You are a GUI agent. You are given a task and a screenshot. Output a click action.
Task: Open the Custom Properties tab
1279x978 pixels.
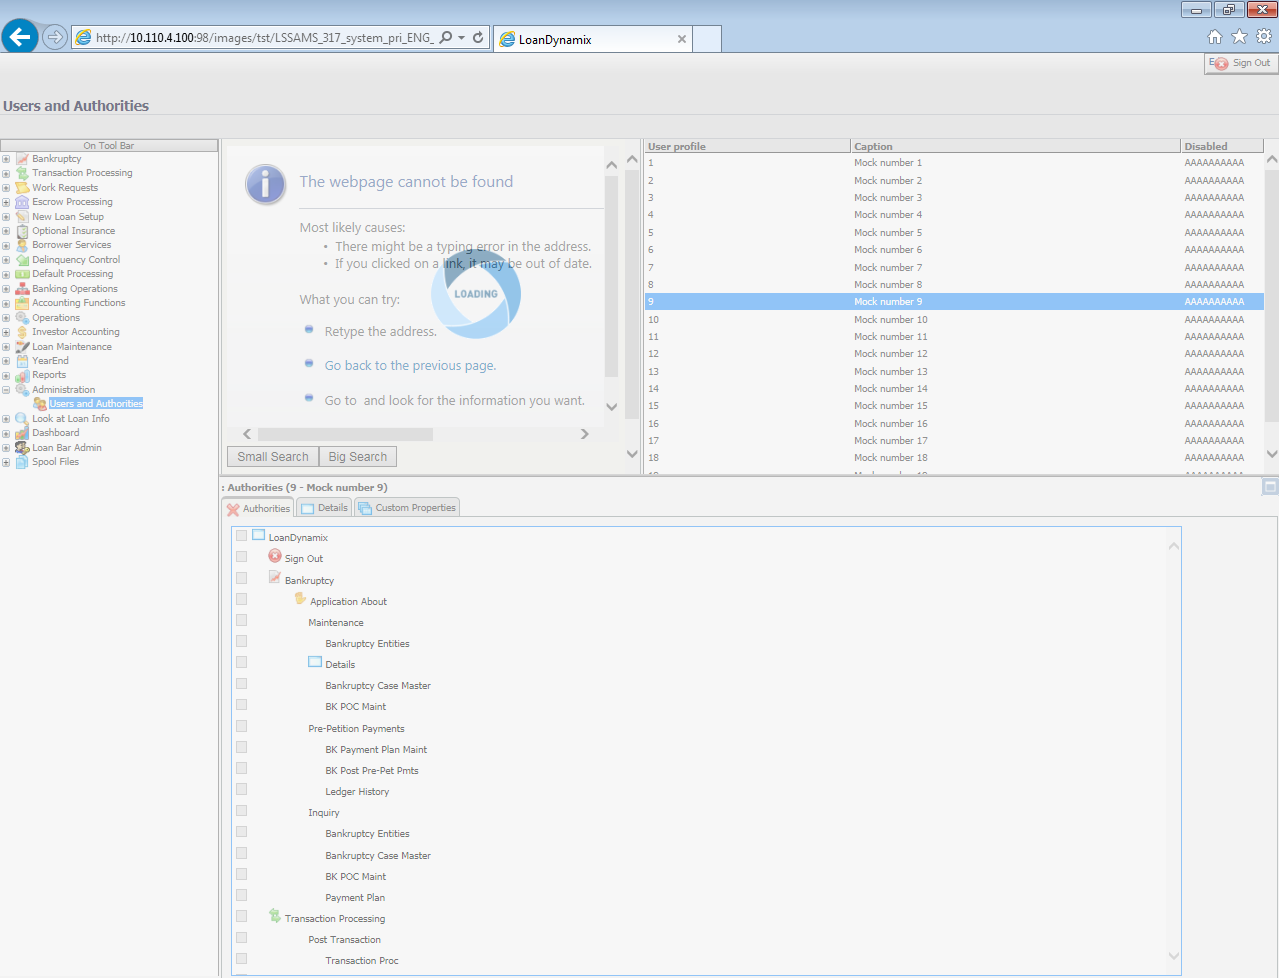407,508
